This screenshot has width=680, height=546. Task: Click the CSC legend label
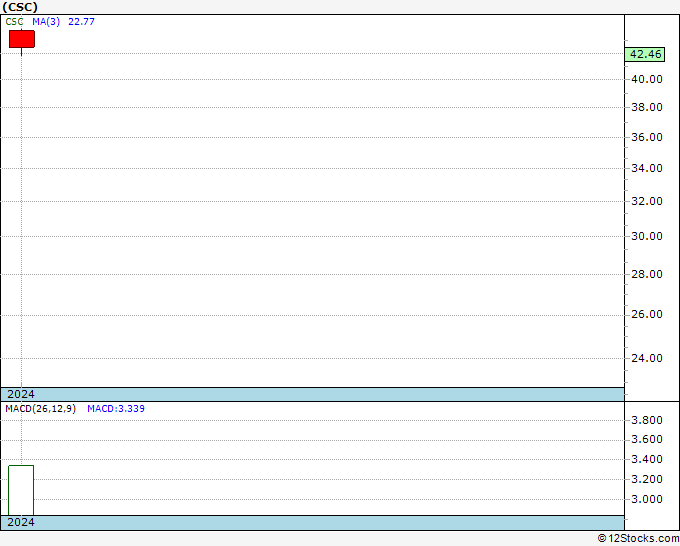(x=14, y=22)
